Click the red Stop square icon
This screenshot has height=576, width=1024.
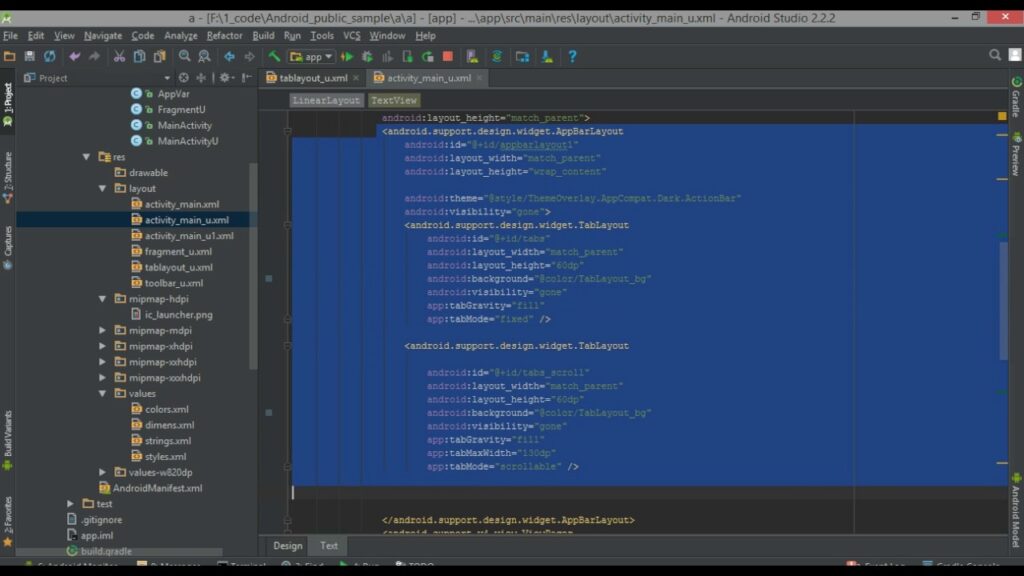click(x=448, y=57)
